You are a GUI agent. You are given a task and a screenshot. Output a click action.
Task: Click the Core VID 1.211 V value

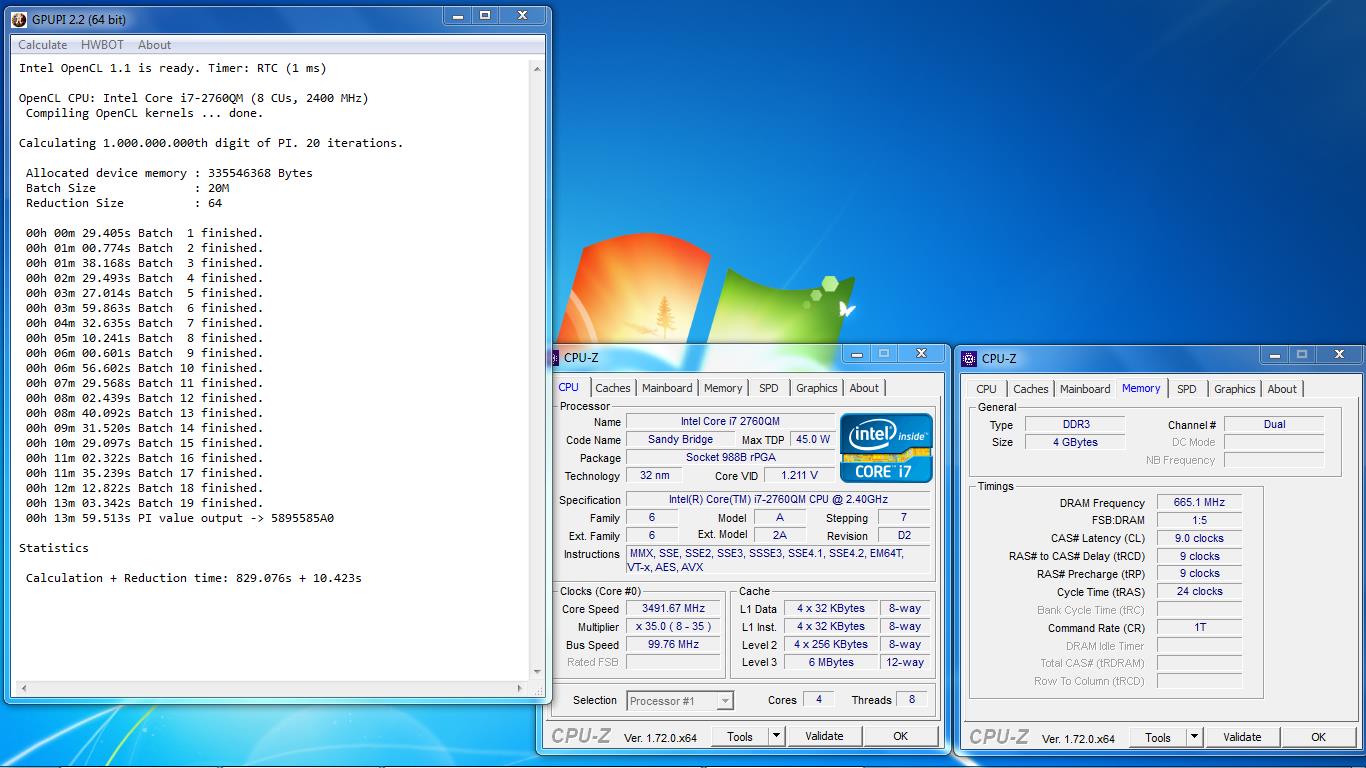[x=800, y=475]
